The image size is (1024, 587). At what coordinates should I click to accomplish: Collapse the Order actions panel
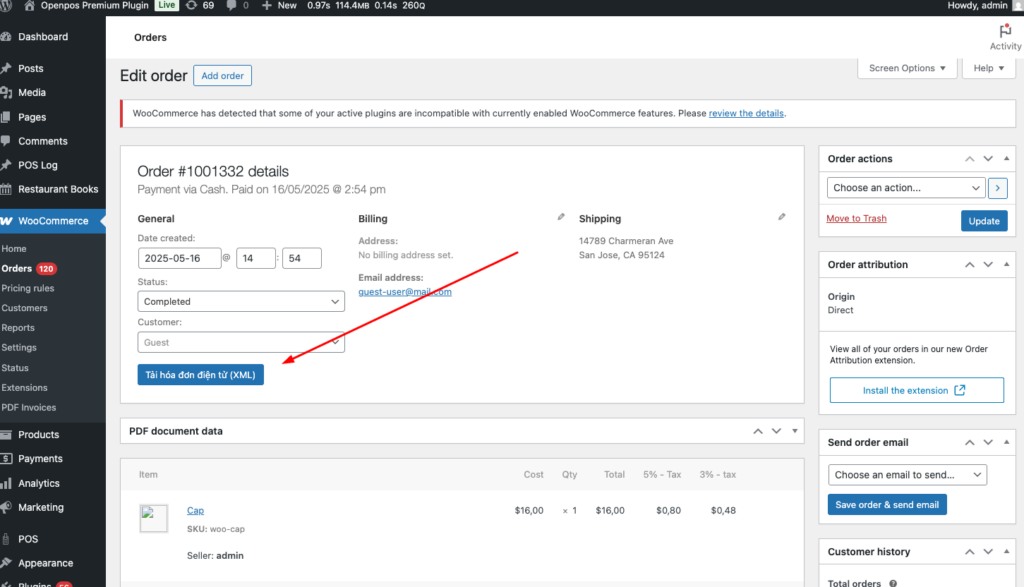pos(1006,159)
